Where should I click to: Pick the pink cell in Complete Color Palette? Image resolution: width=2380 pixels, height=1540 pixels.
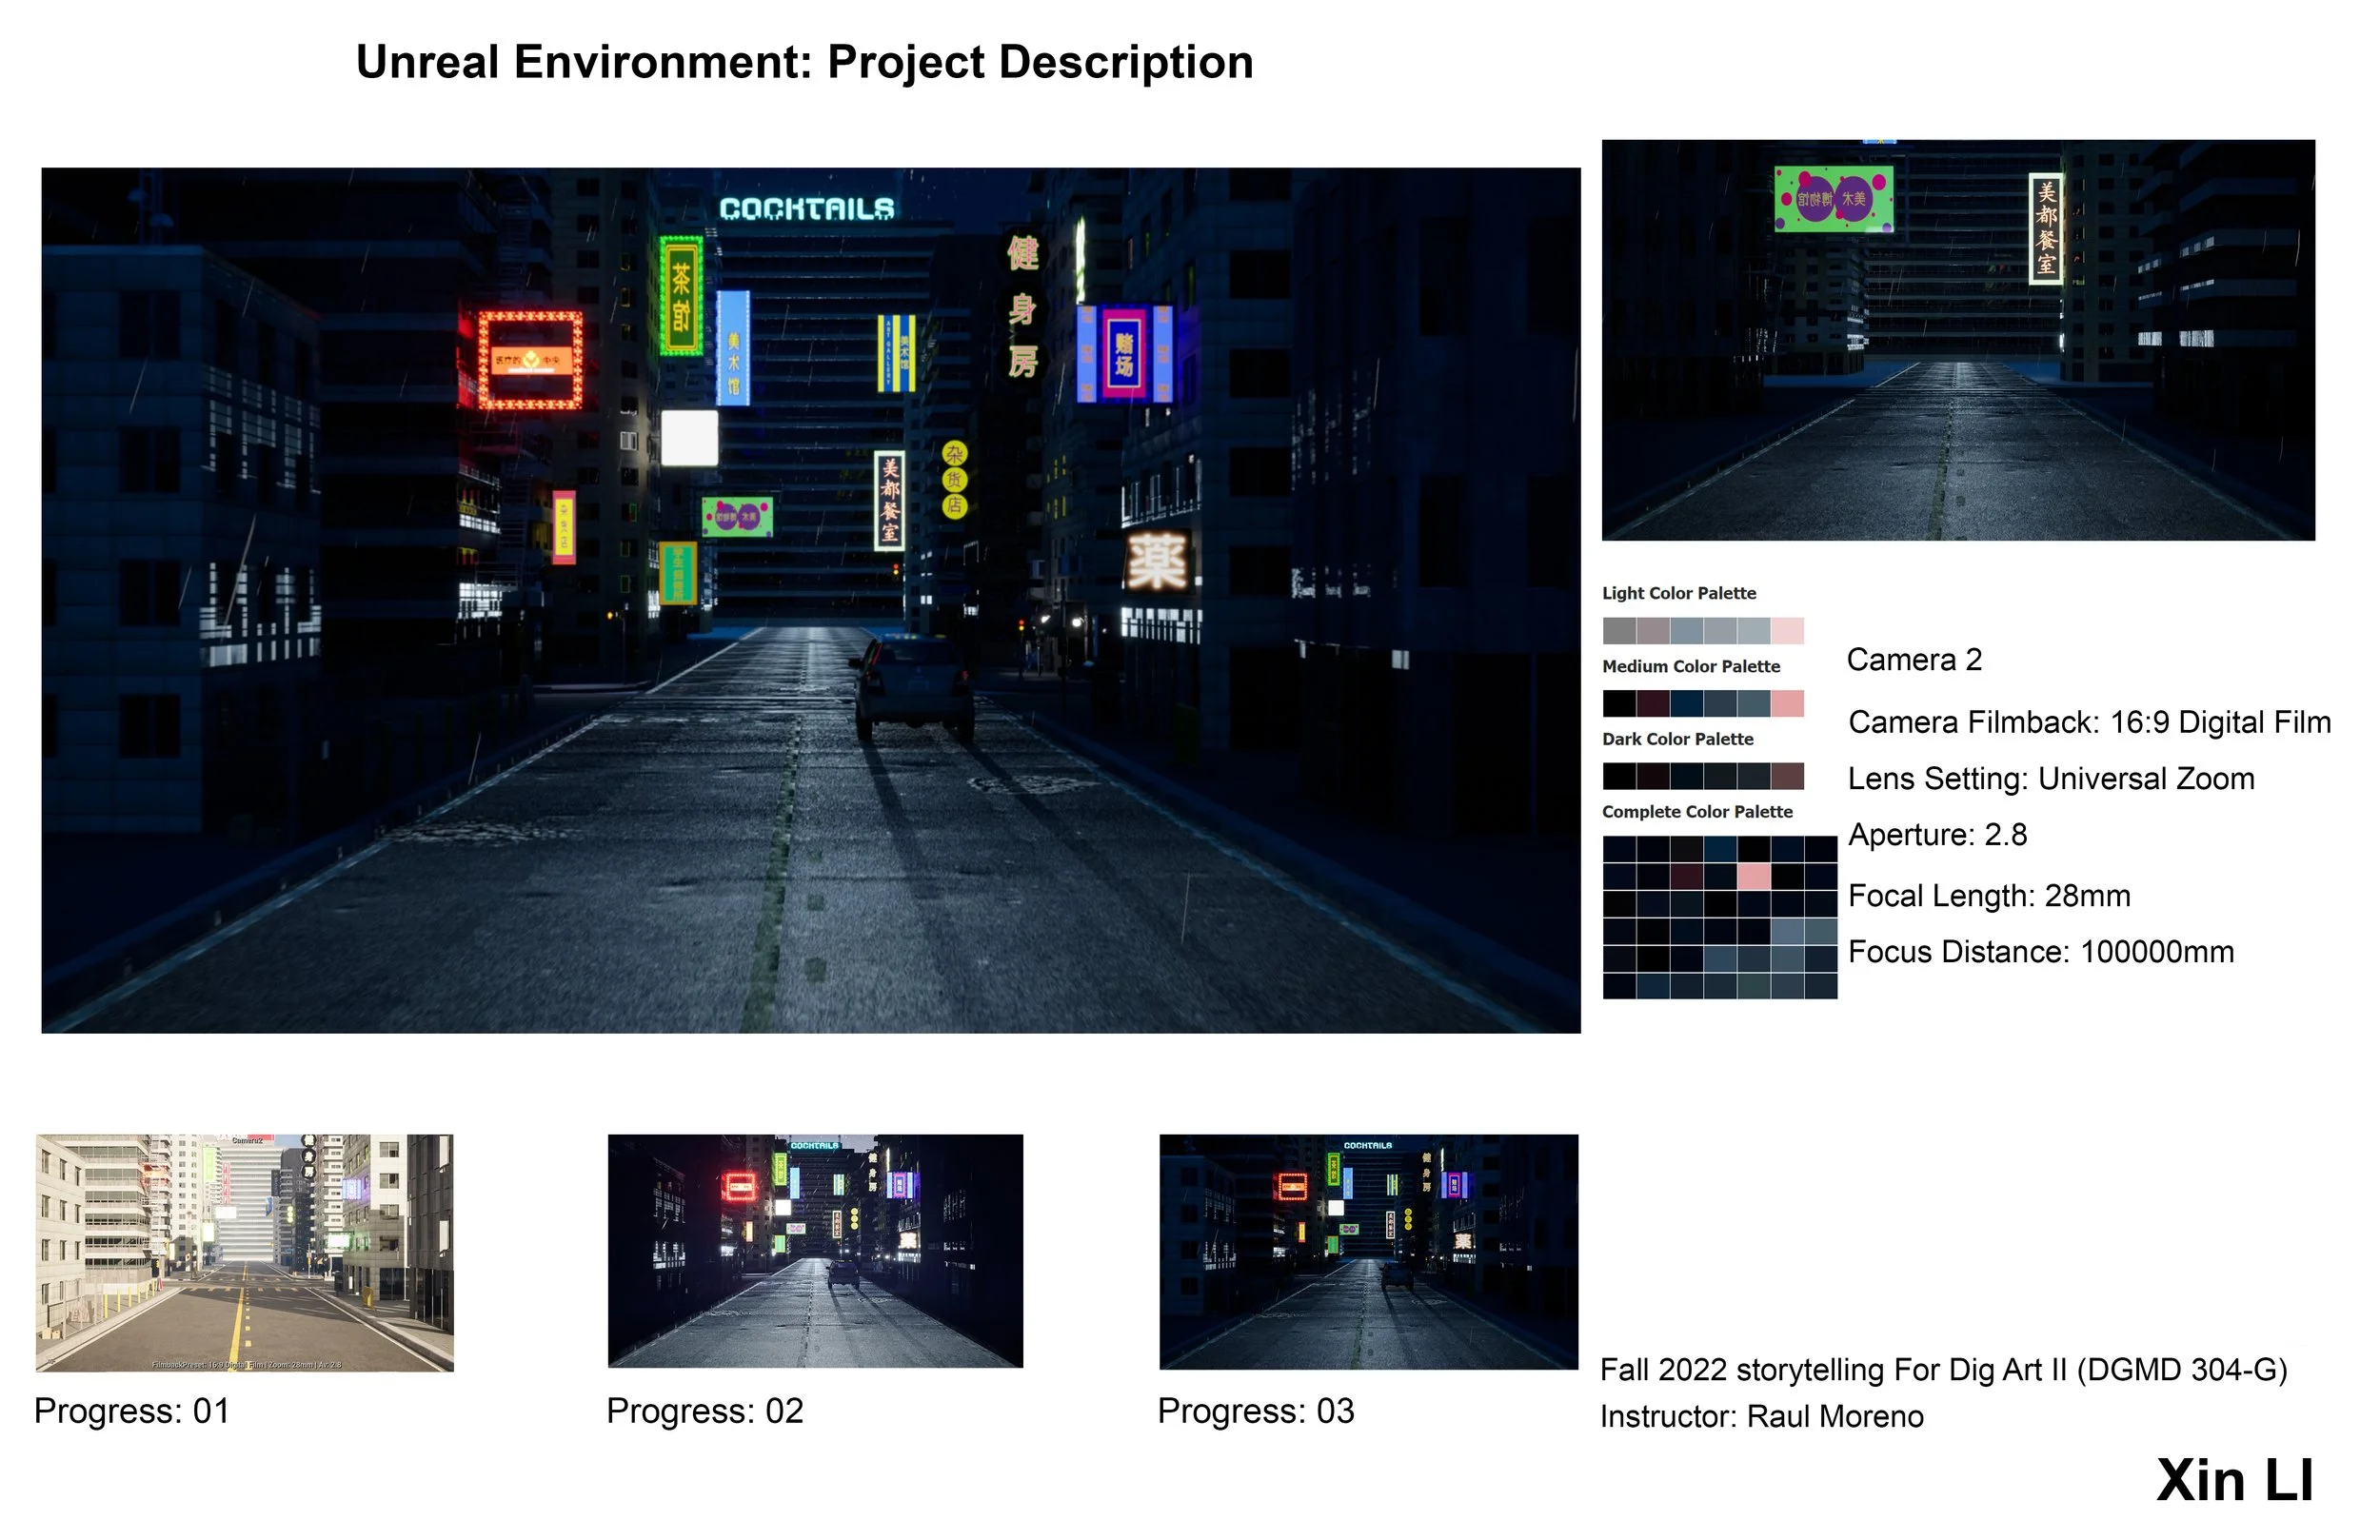click(x=1754, y=877)
